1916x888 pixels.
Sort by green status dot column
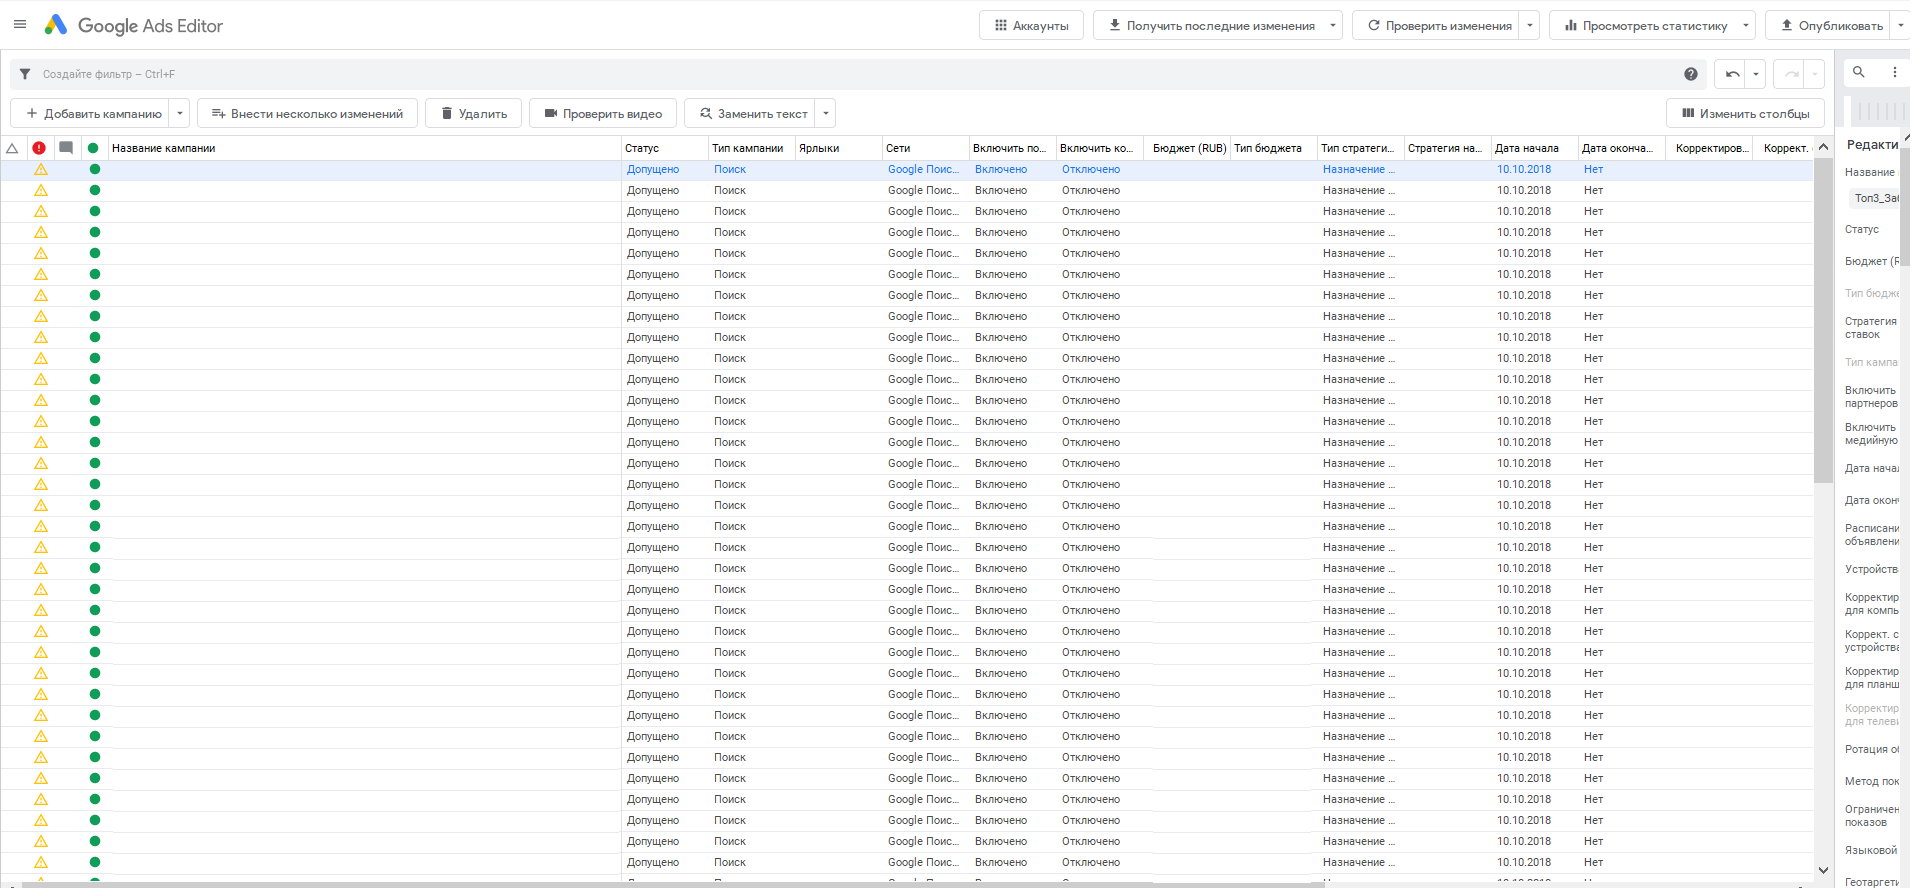93,148
